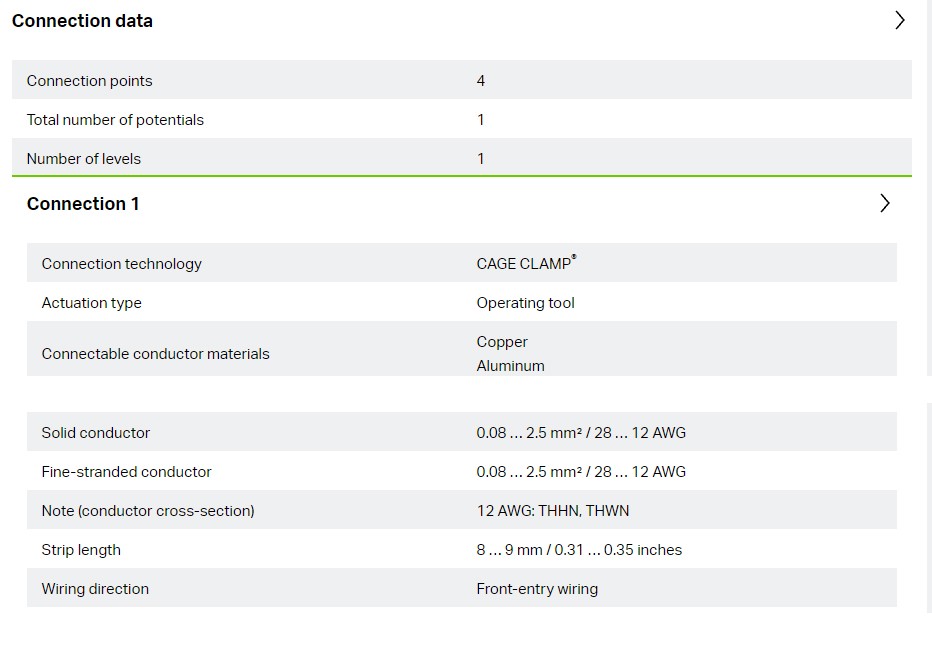Click the Connectable conductor materials label
The height and width of the screenshot is (660, 932).
click(155, 354)
